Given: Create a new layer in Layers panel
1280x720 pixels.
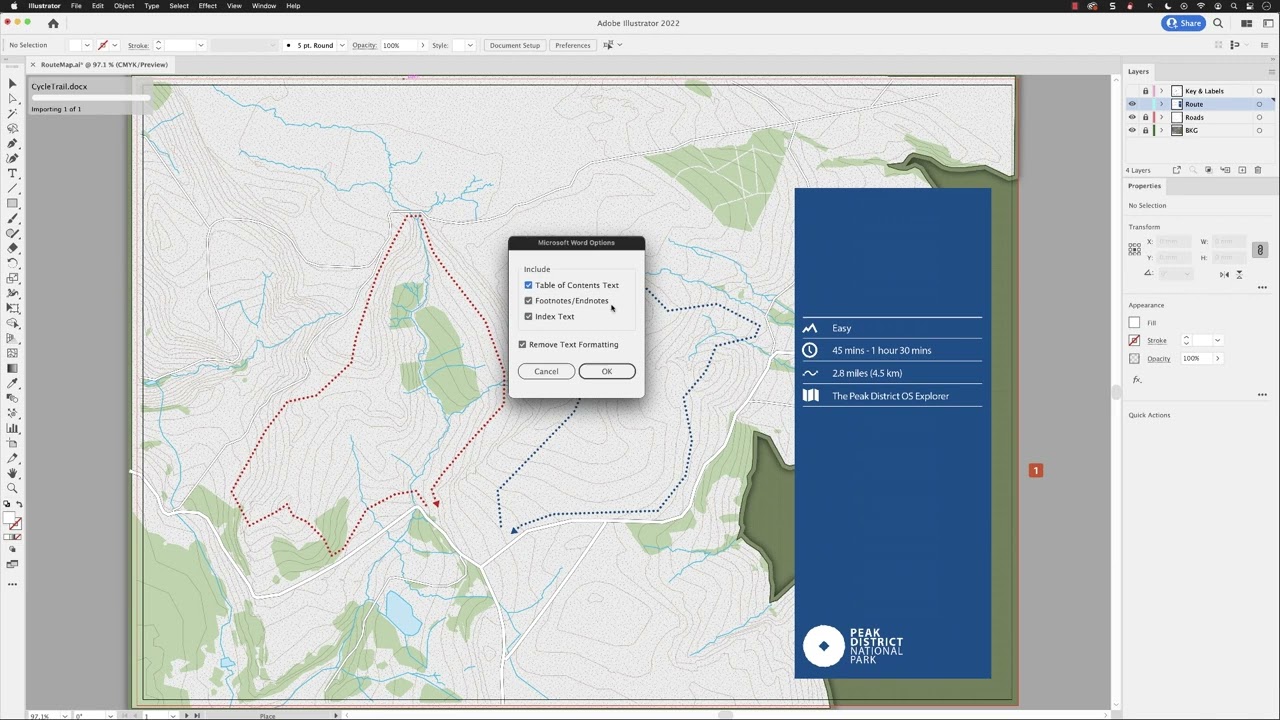Looking at the screenshot, I should click(x=1242, y=170).
